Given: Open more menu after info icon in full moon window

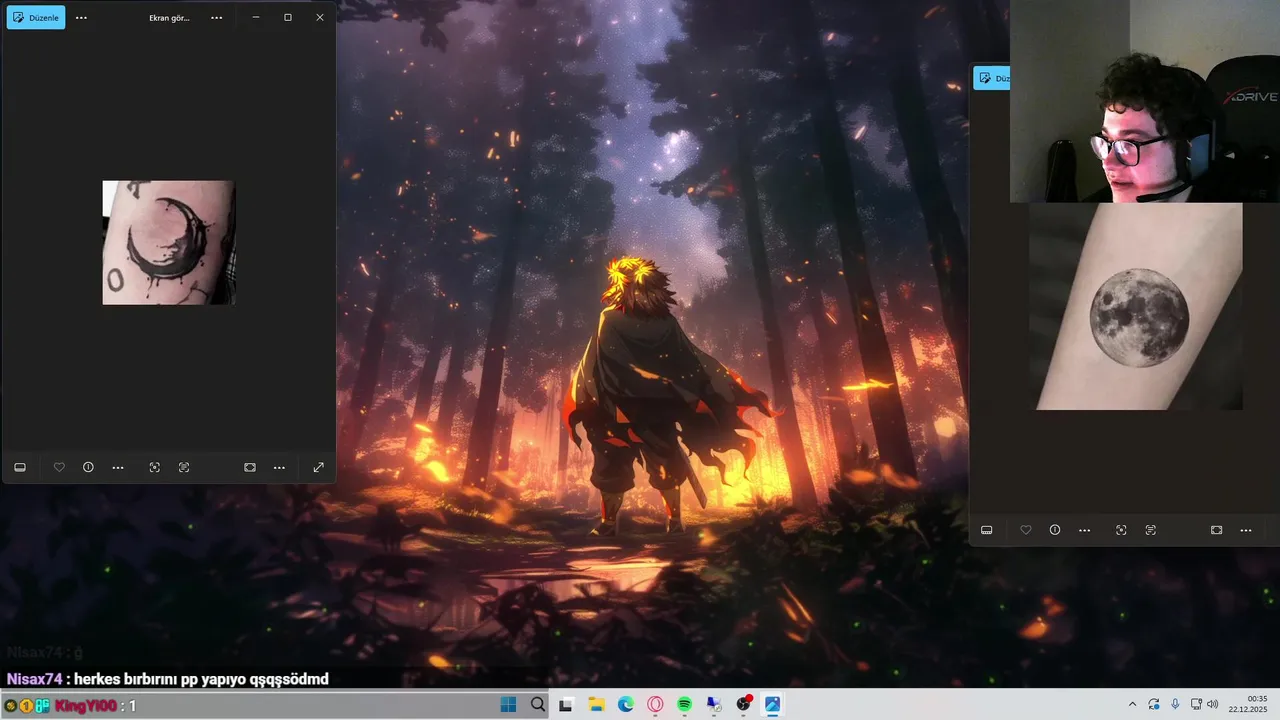Looking at the screenshot, I should (1084, 530).
